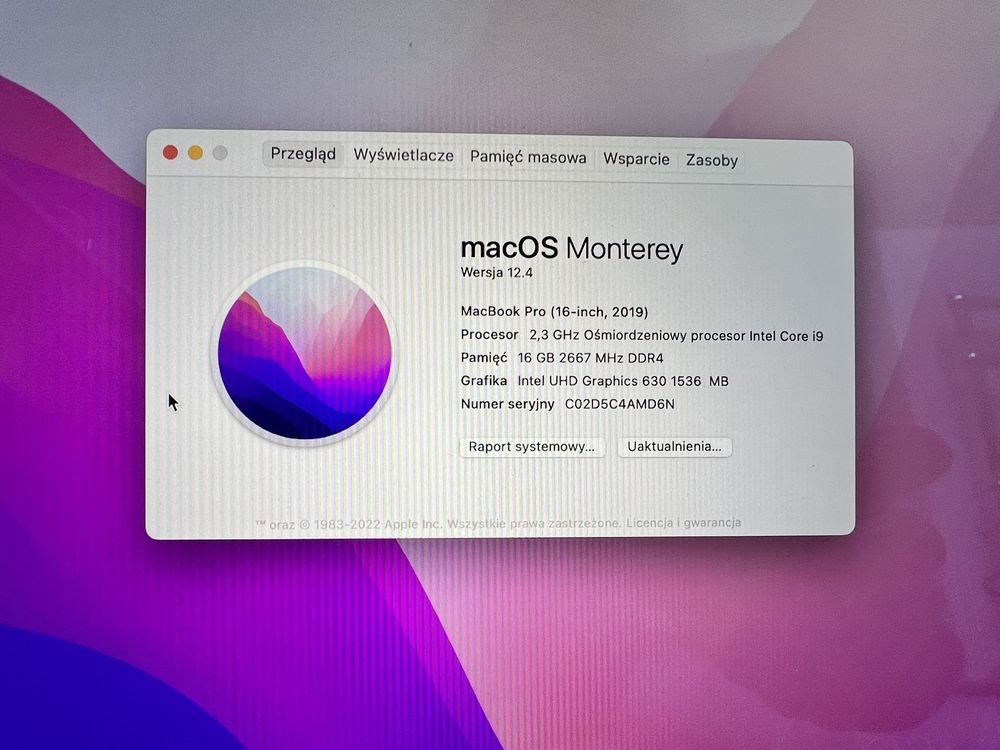1000x750 pixels.
Task: Click the Raport systemowy... button
Action: tap(532, 447)
